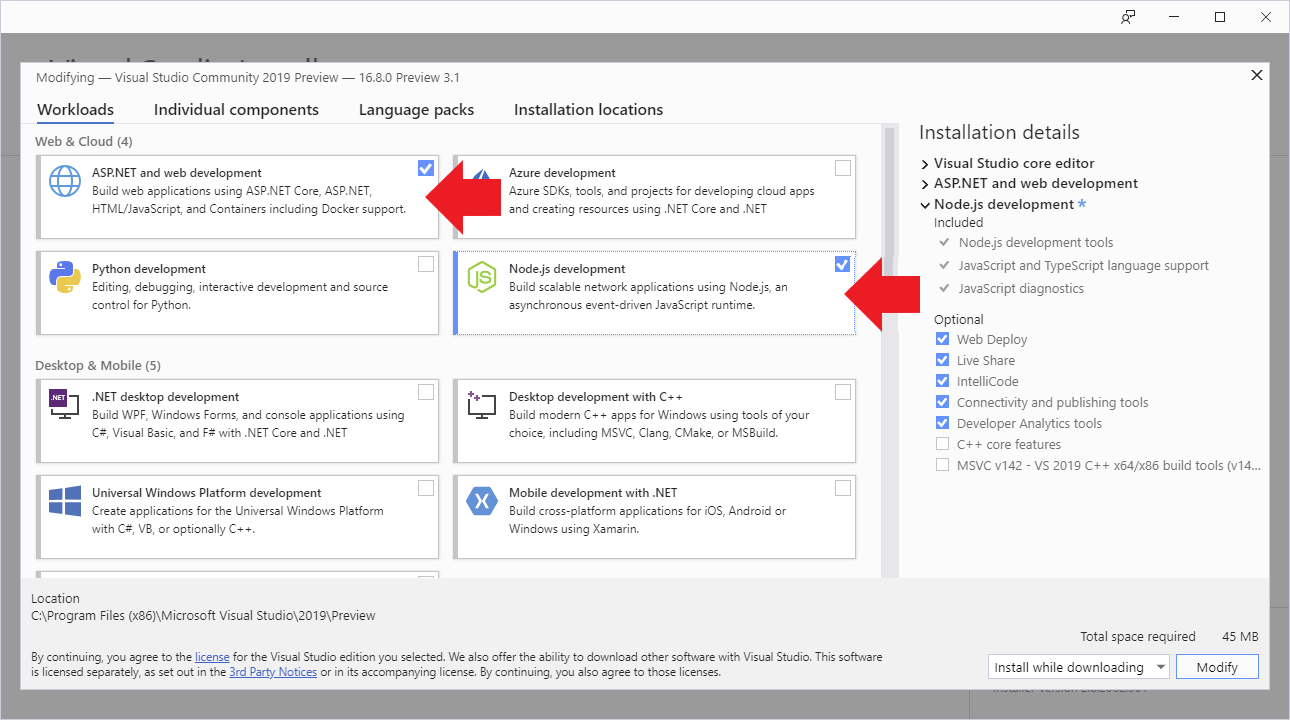This screenshot has height=720, width=1290.
Task: Click the Node.js development hexagon icon
Action: (481, 277)
